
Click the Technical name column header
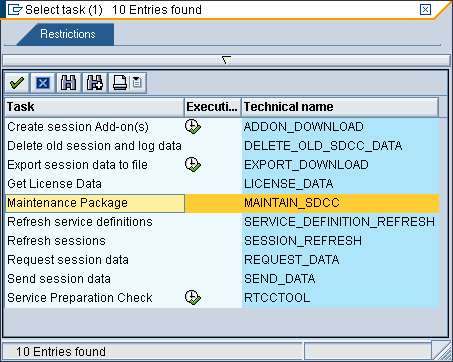[x=340, y=107]
